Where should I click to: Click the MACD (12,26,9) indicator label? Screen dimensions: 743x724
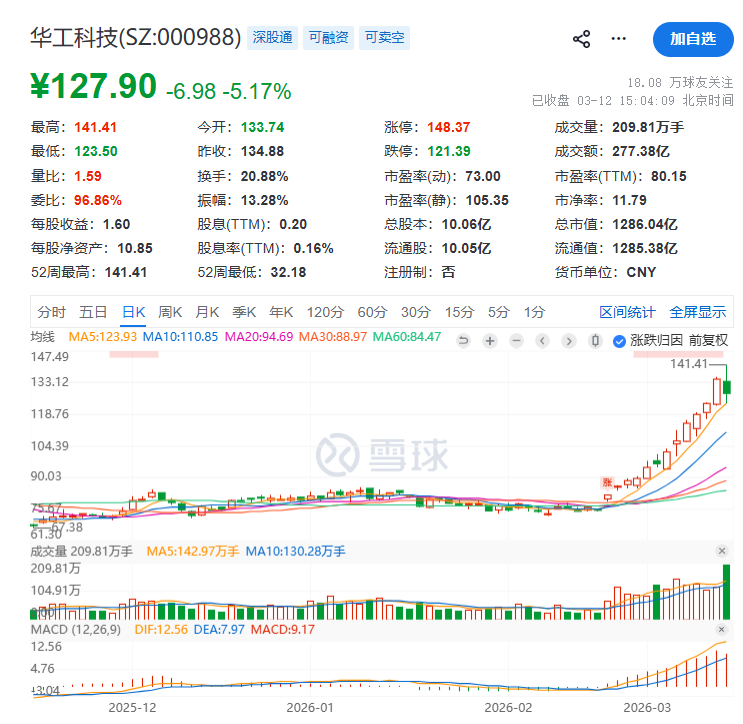tap(76, 630)
